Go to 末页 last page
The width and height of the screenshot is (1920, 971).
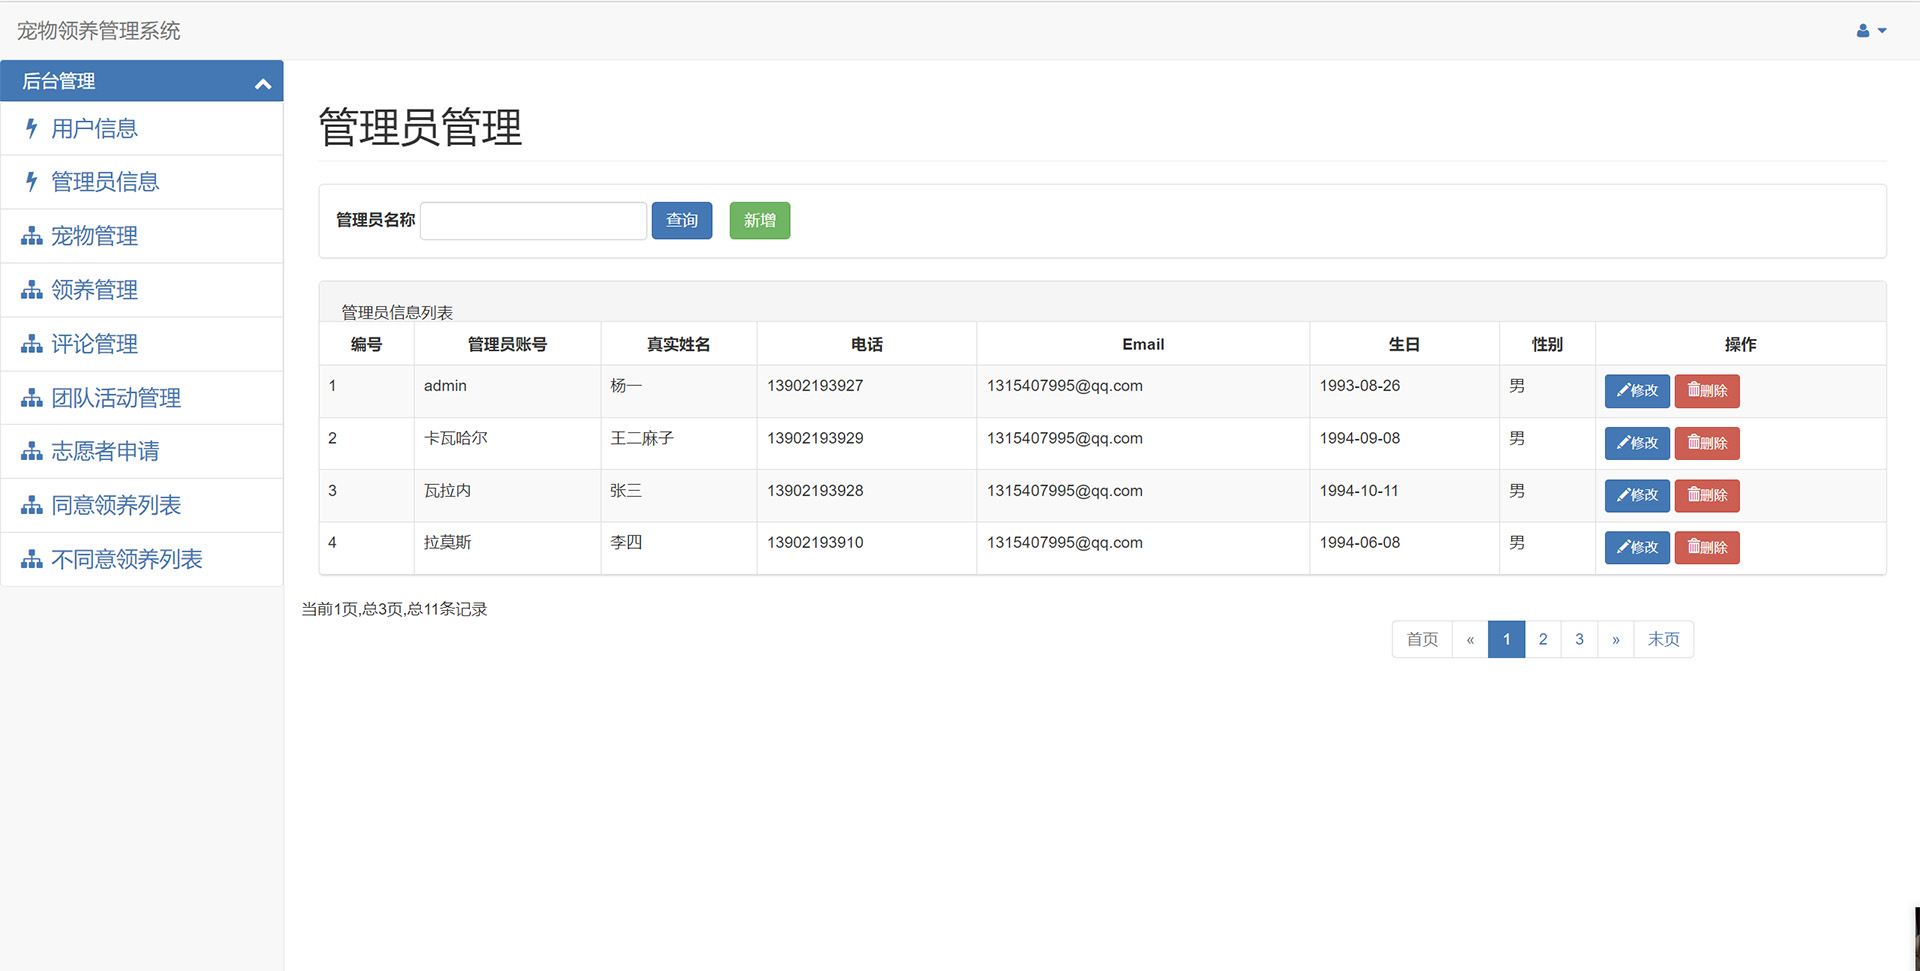coord(1664,639)
